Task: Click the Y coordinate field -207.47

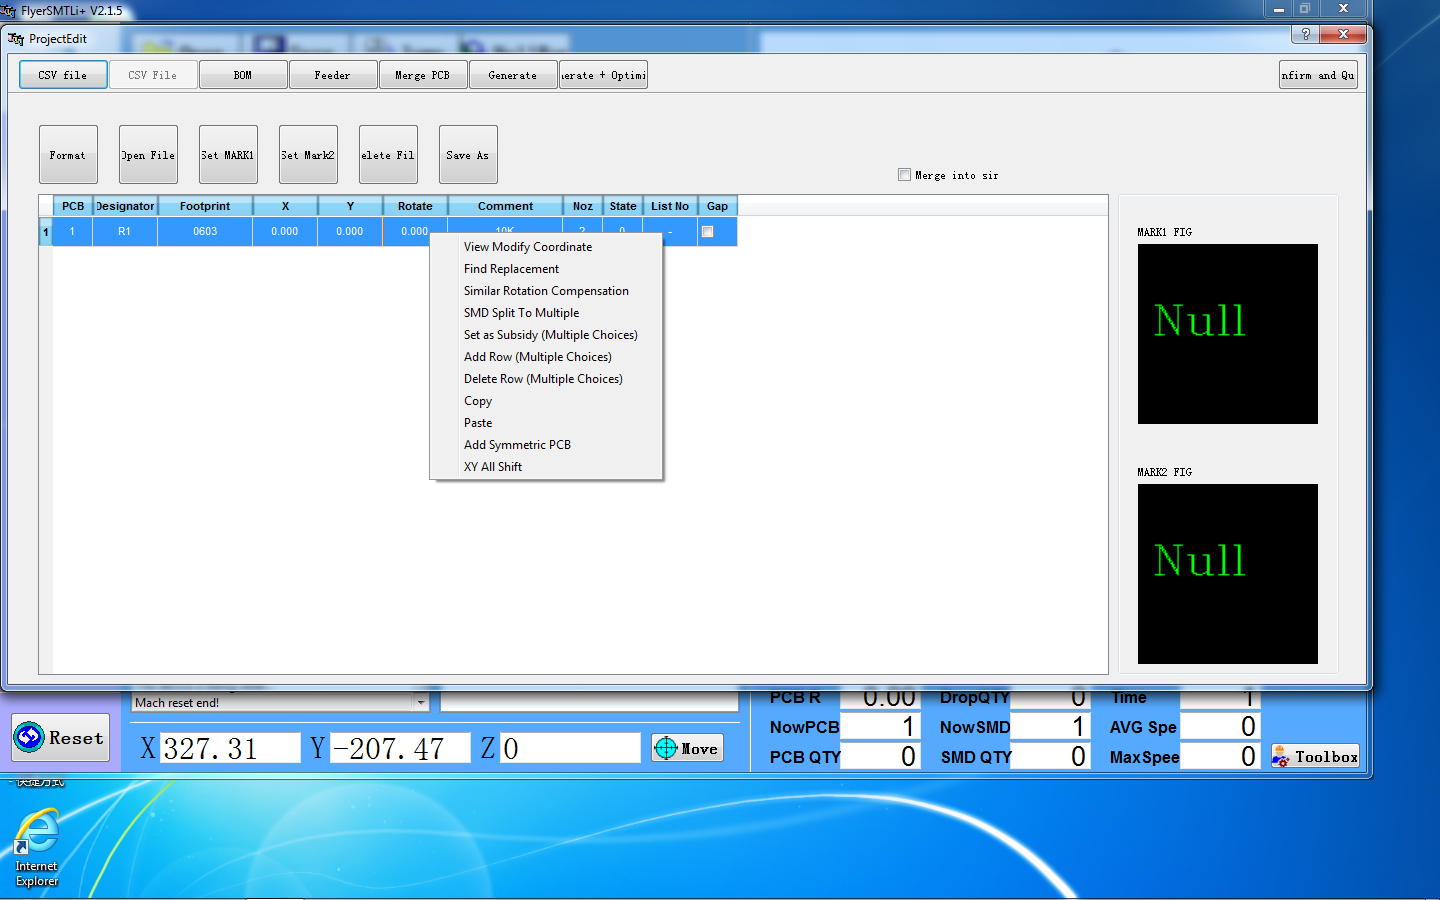Action: point(400,748)
